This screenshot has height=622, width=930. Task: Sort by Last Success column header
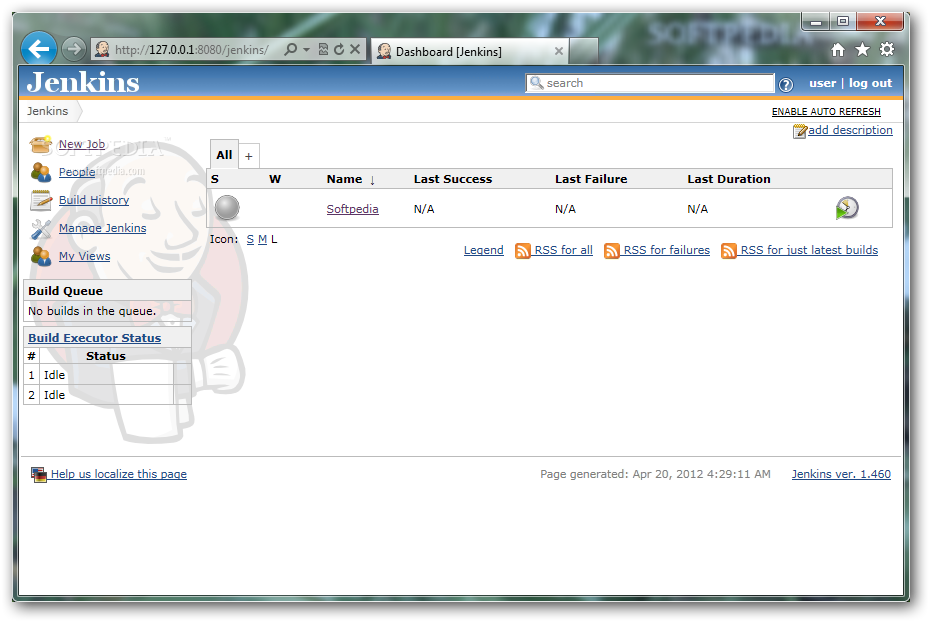point(453,179)
